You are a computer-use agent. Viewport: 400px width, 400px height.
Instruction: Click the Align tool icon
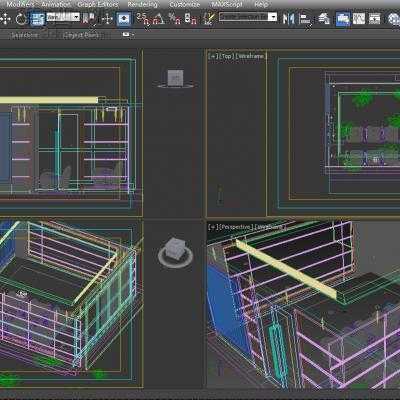(305, 19)
